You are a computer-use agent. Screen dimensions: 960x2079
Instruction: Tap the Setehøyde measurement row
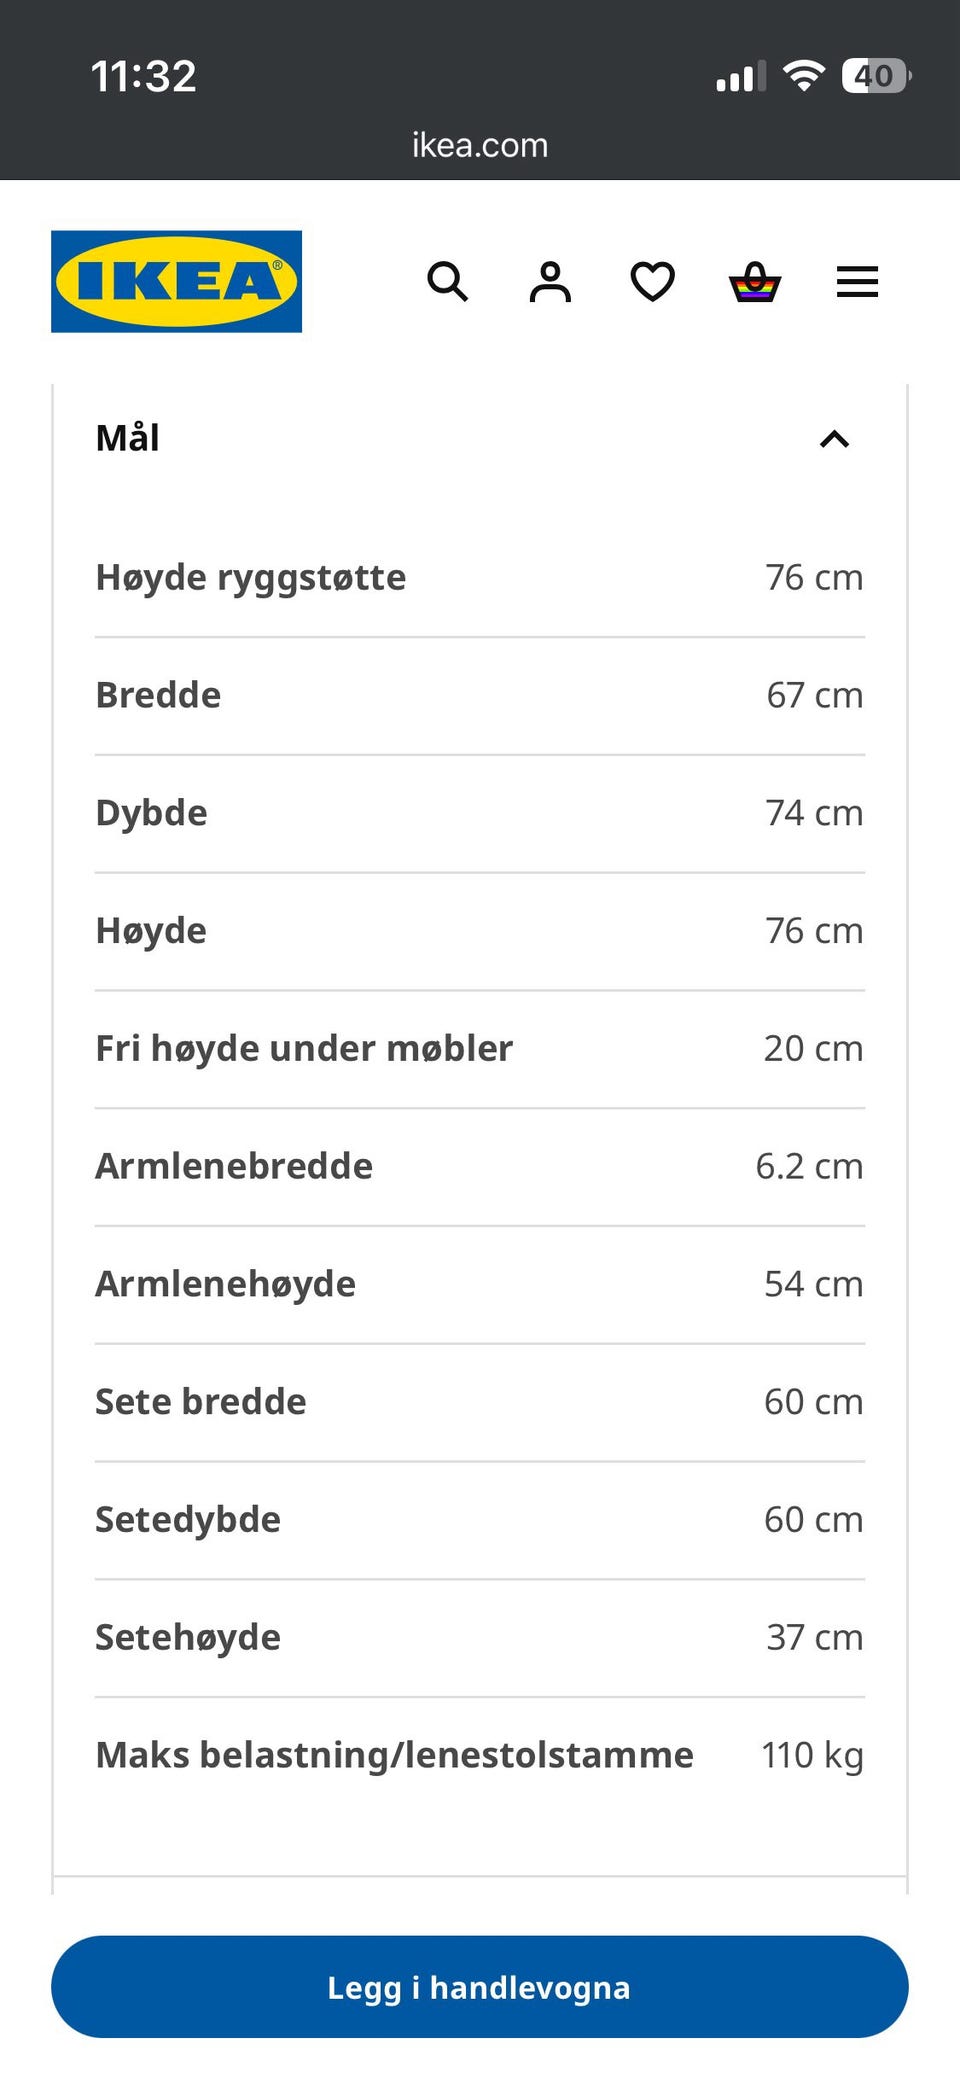click(x=480, y=1638)
